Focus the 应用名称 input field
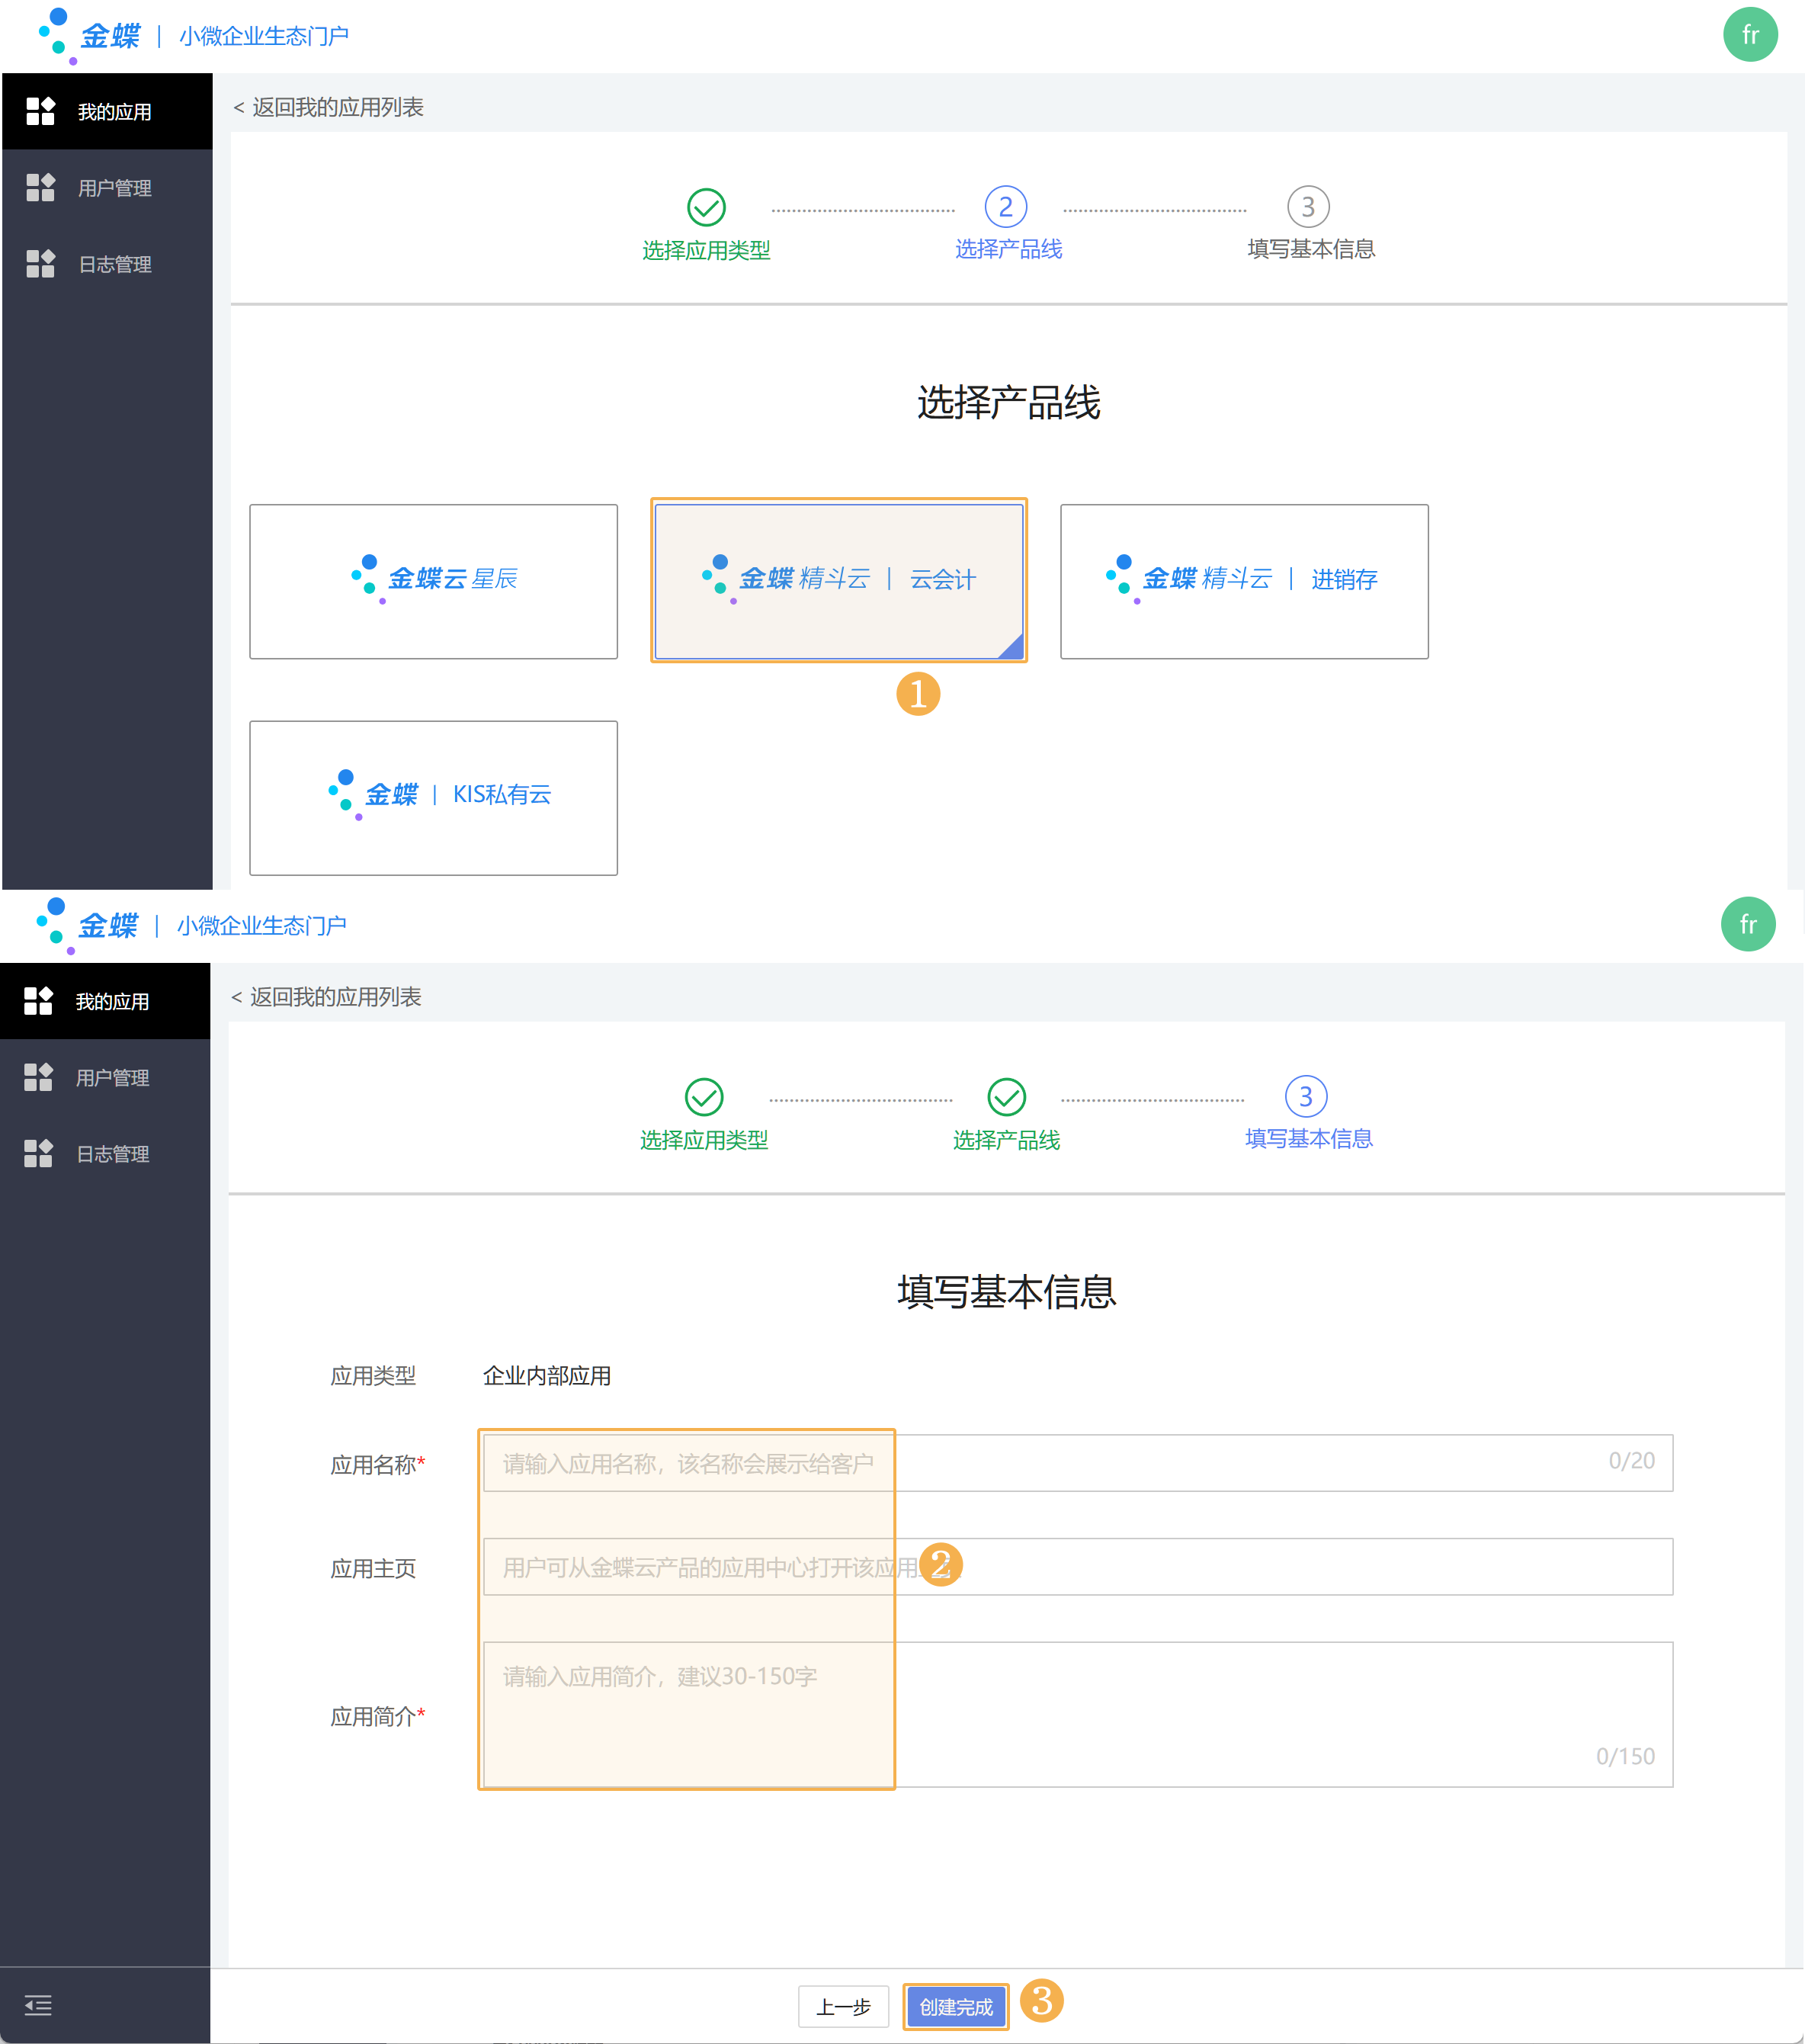The width and height of the screenshot is (1805, 2044). tap(1076, 1463)
